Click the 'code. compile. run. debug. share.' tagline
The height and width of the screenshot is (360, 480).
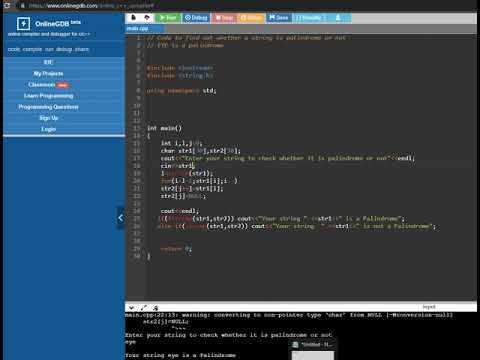point(48,49)
